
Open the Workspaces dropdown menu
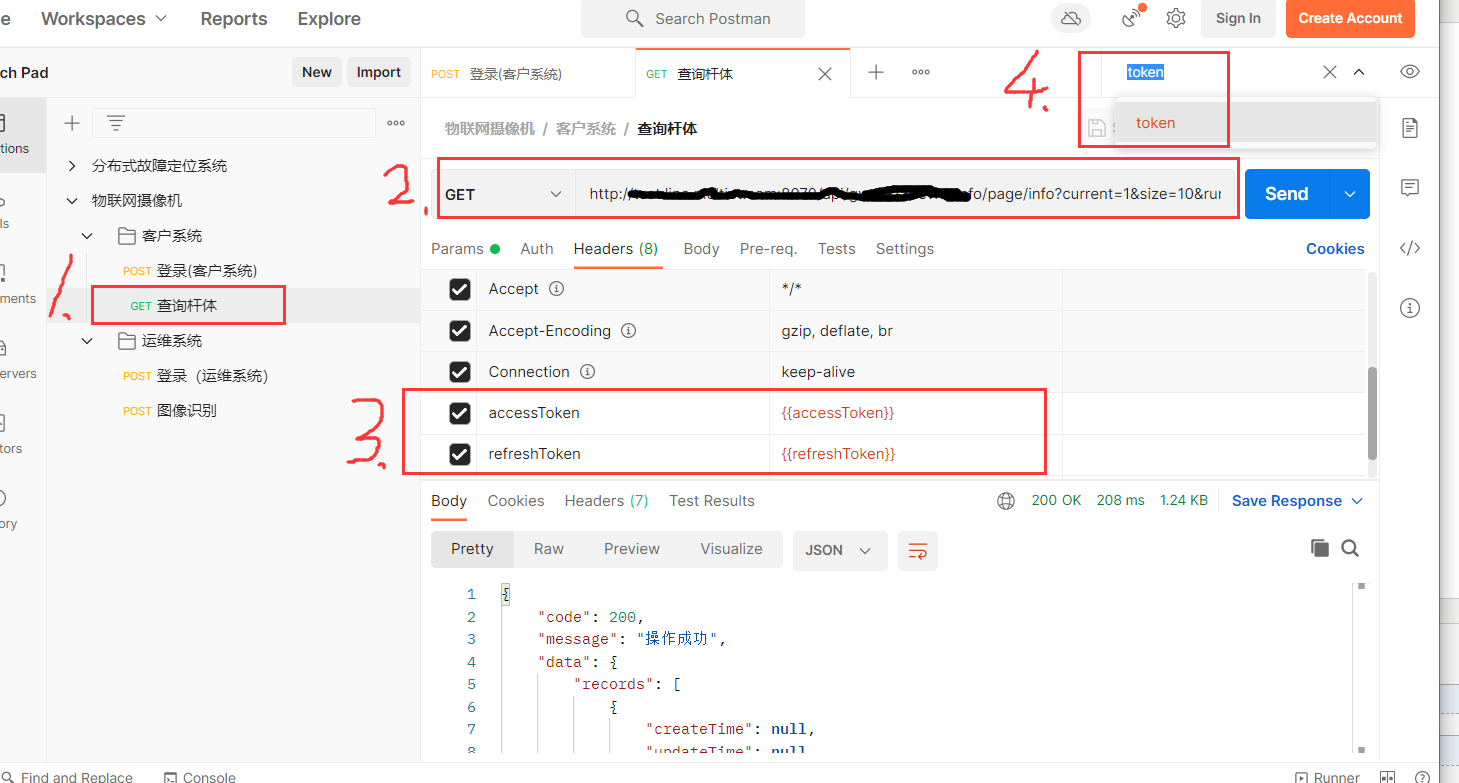[x=104, y=19]
